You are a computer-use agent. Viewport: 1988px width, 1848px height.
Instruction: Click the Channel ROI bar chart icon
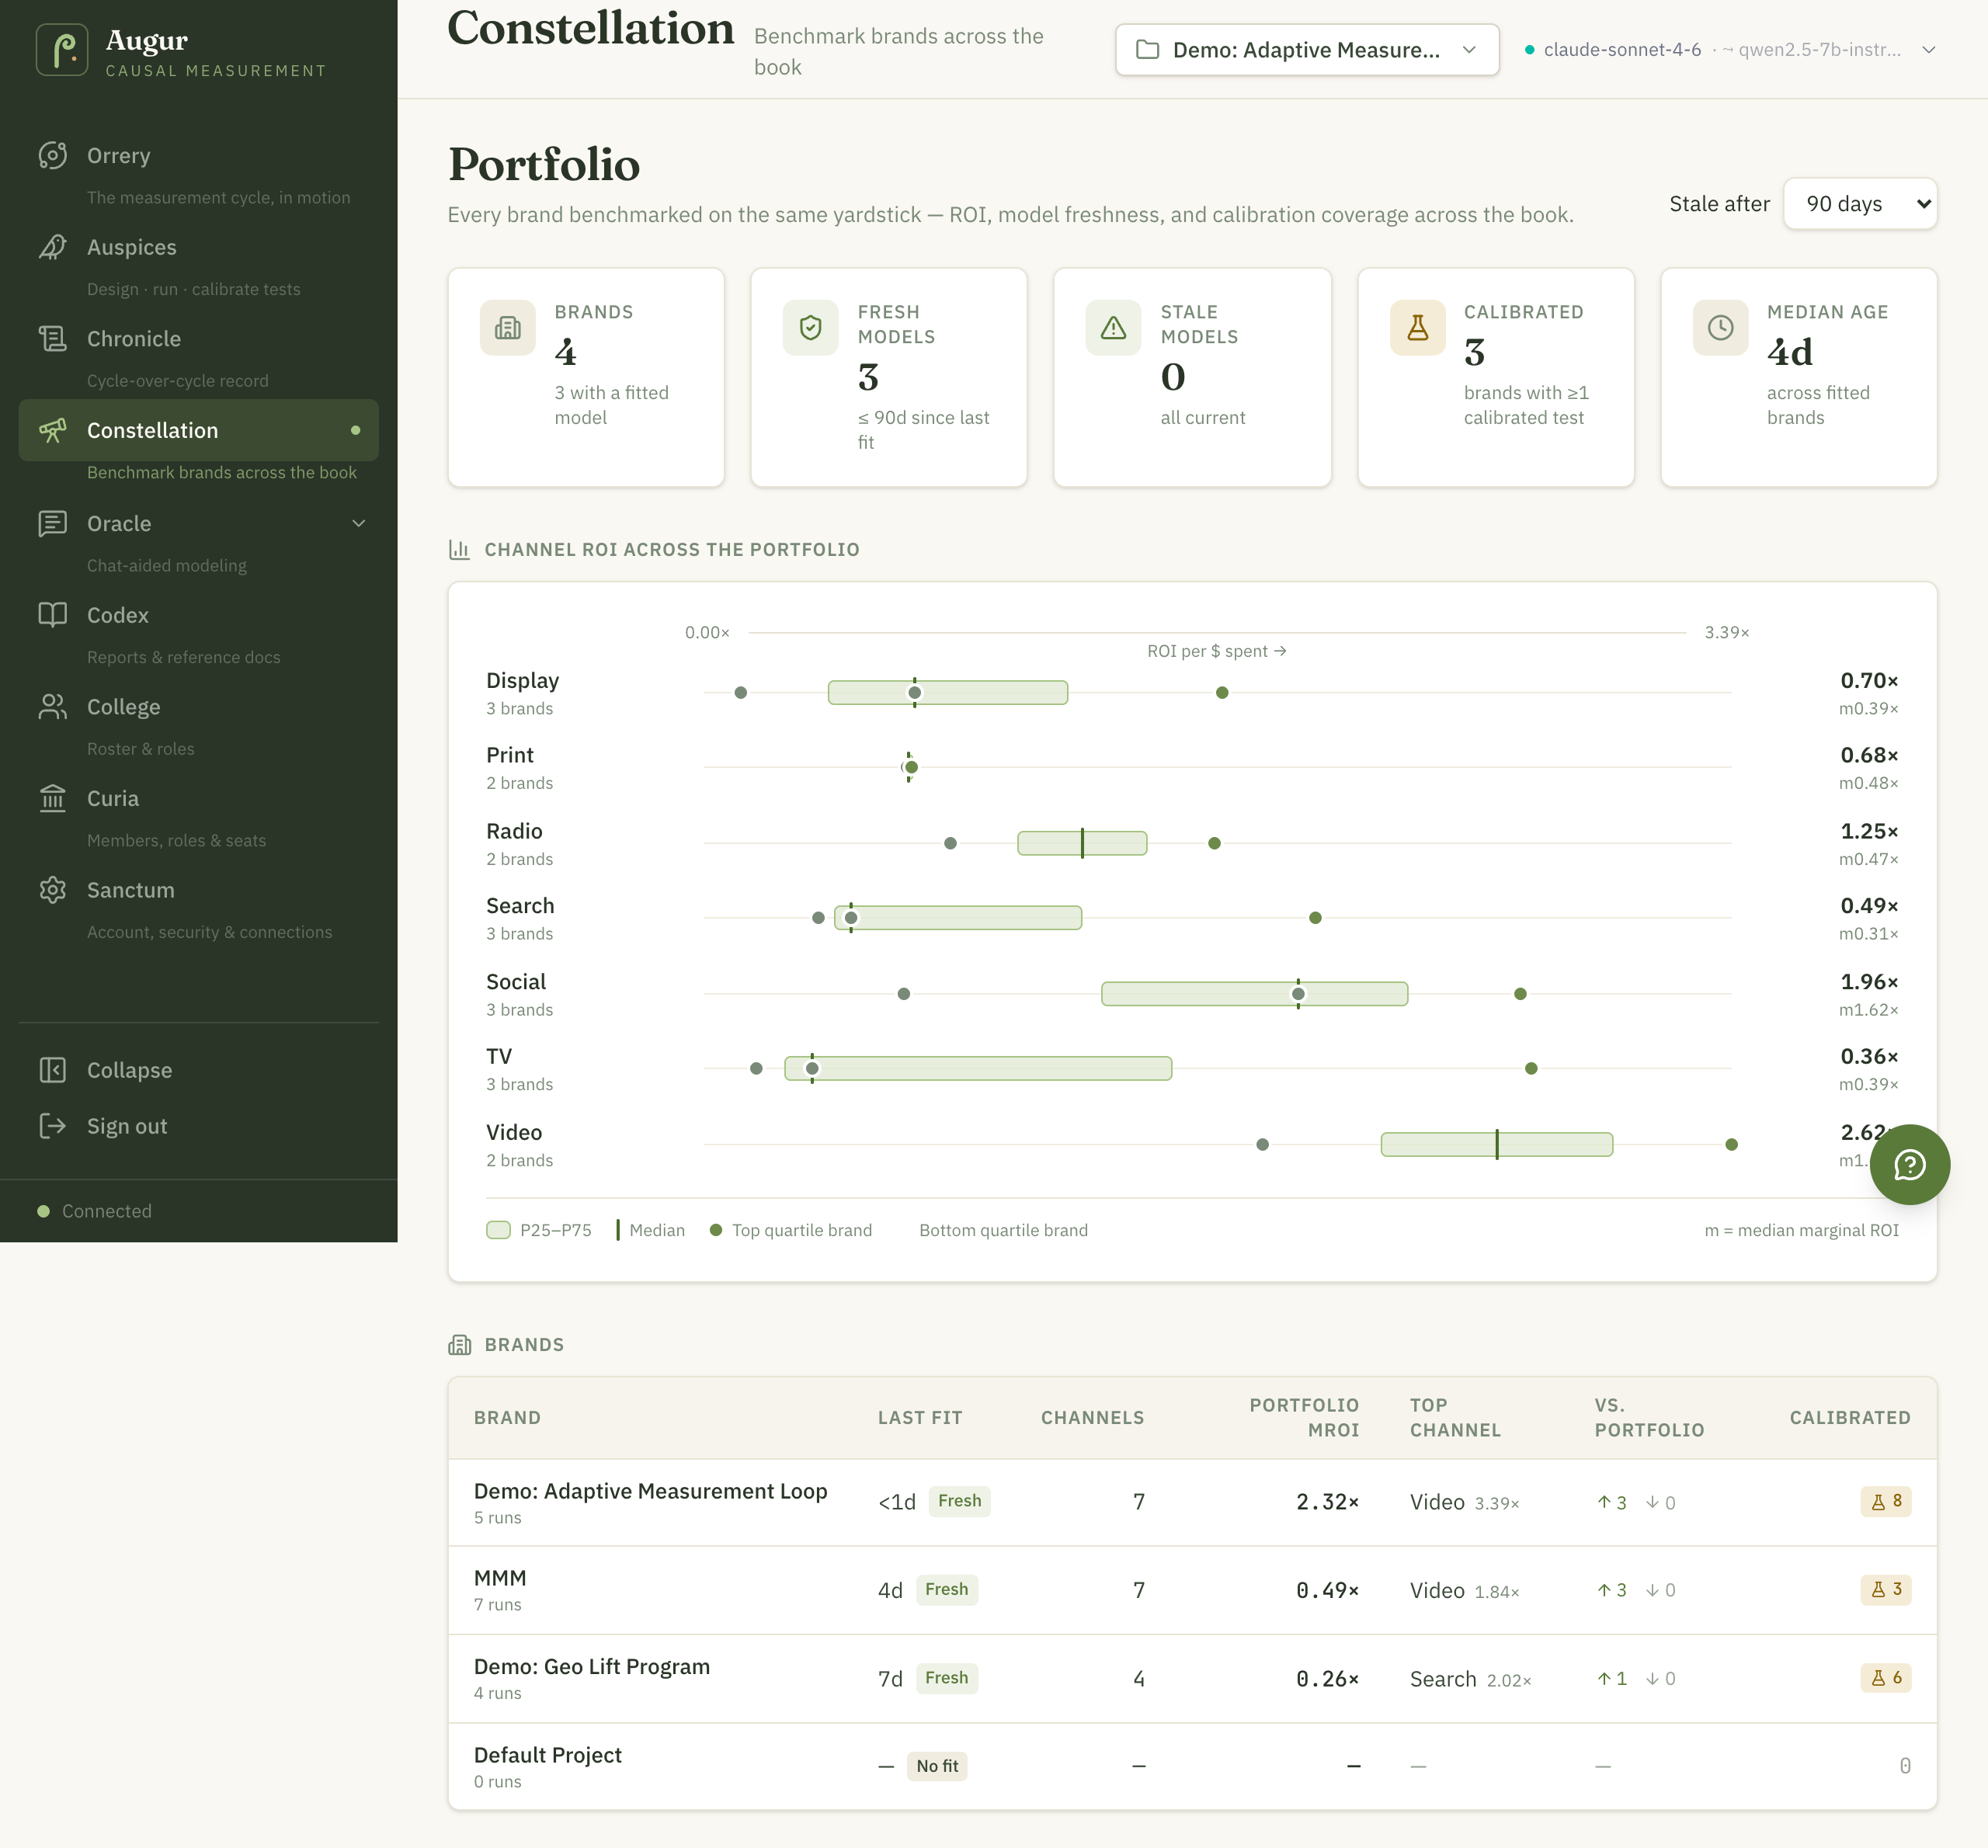point(459,549)
